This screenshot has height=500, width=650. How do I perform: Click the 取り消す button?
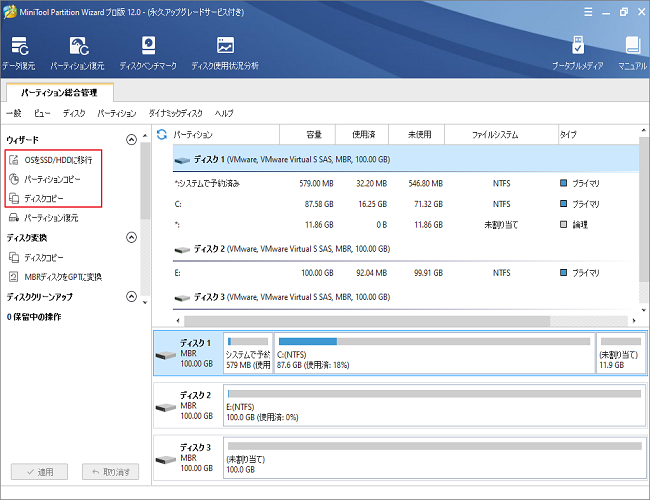(110, 472)
